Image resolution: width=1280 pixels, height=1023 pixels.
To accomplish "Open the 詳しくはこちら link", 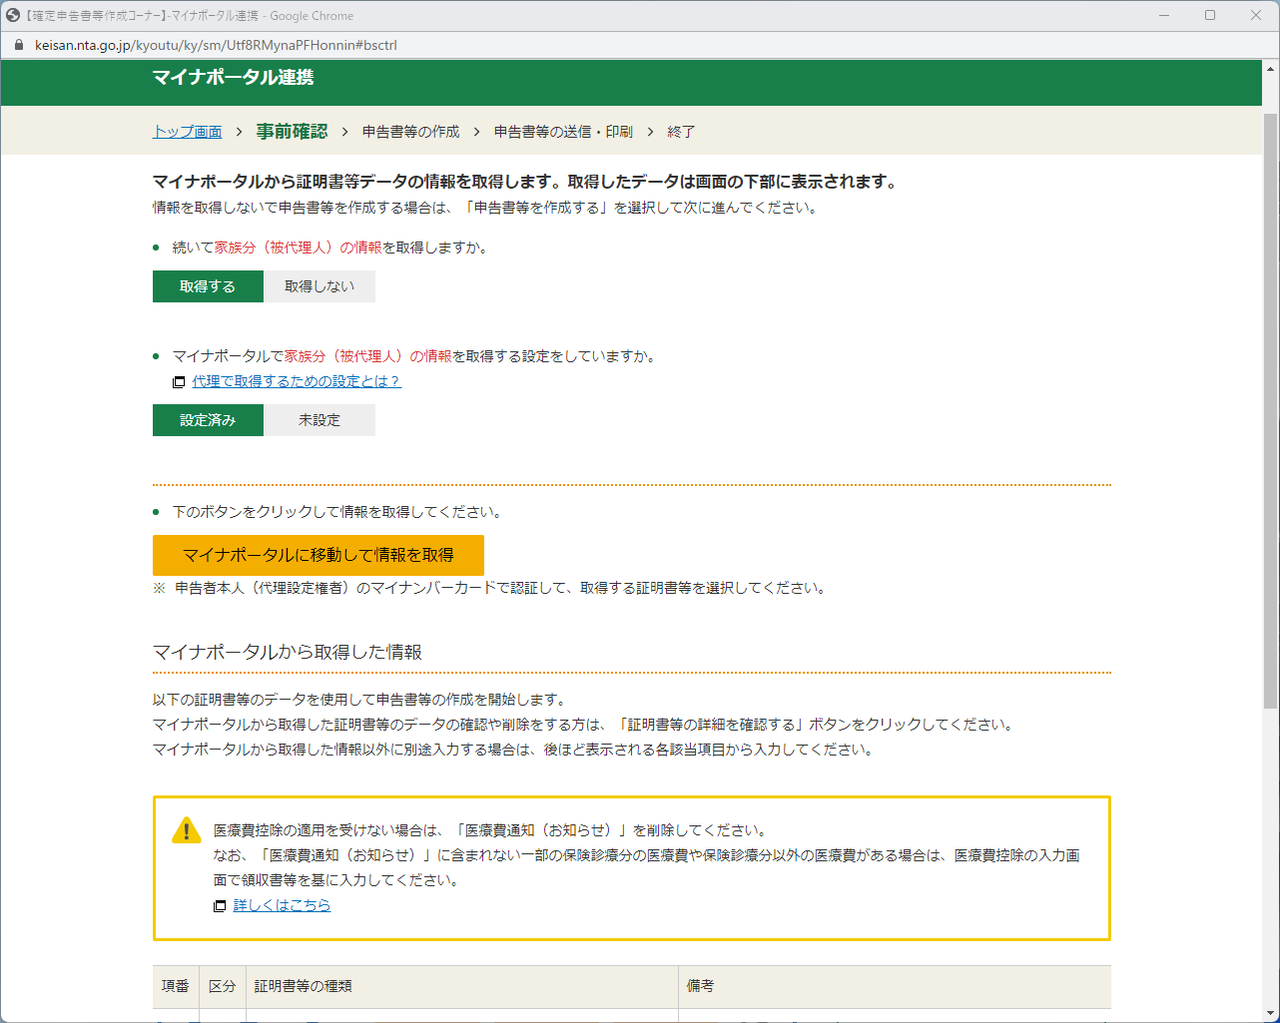I will tap(282, 905).
